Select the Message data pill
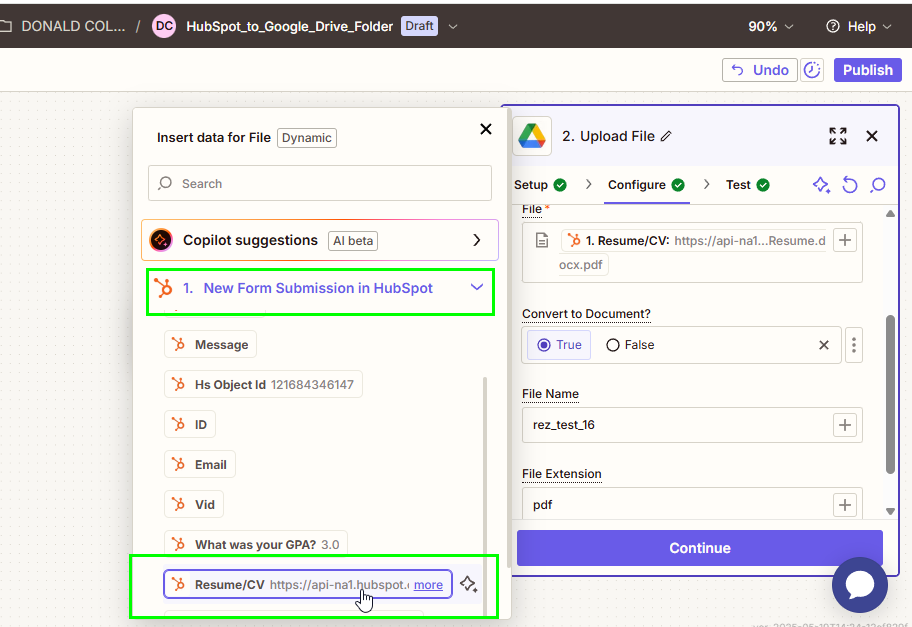Screen dimensions: 912x627 (x=211, y=344)
